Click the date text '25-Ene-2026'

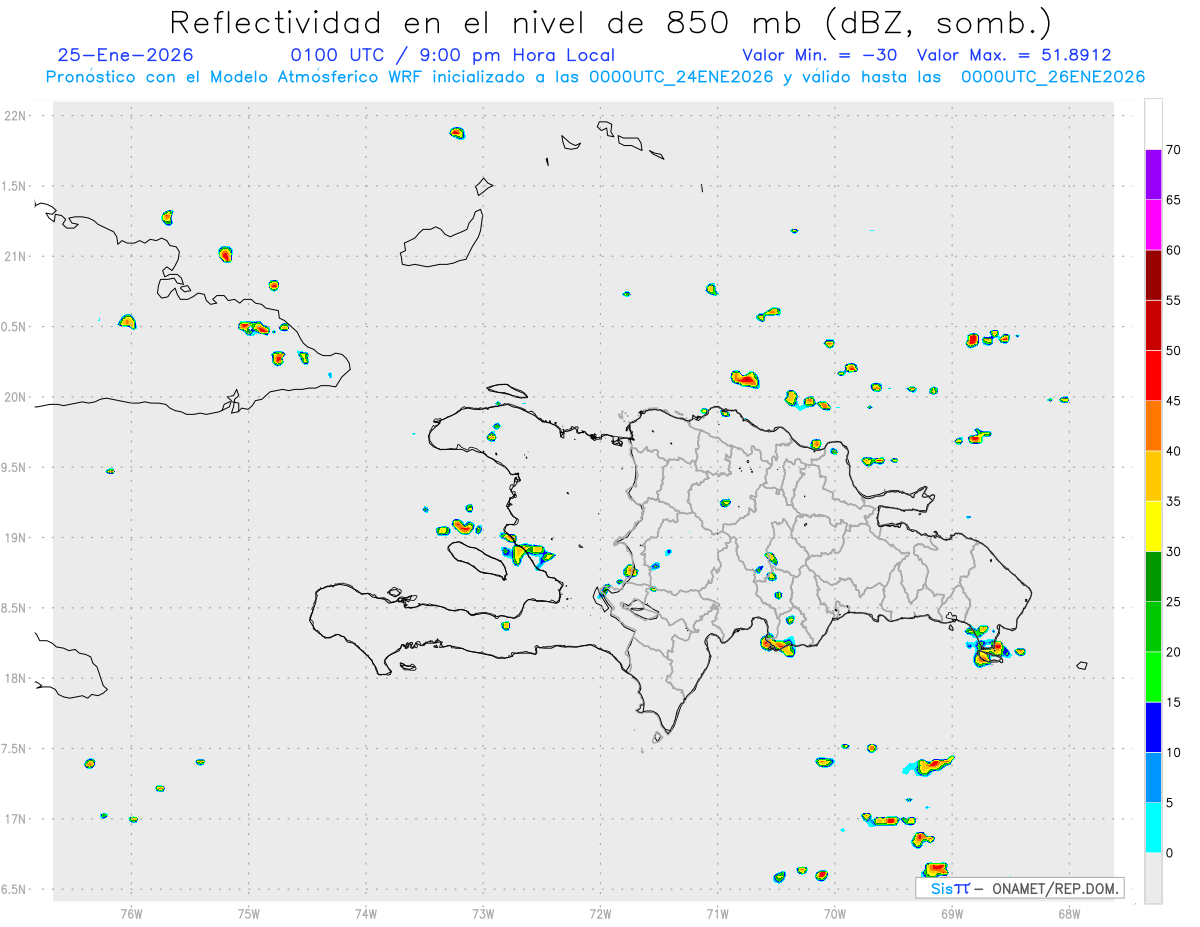[125, 55]
